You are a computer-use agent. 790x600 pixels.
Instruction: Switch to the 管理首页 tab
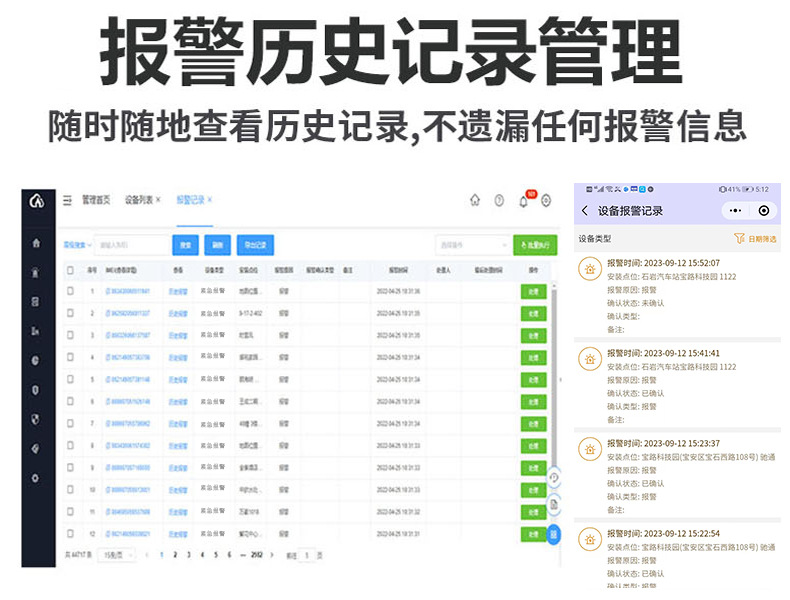[x=96, y=201]
